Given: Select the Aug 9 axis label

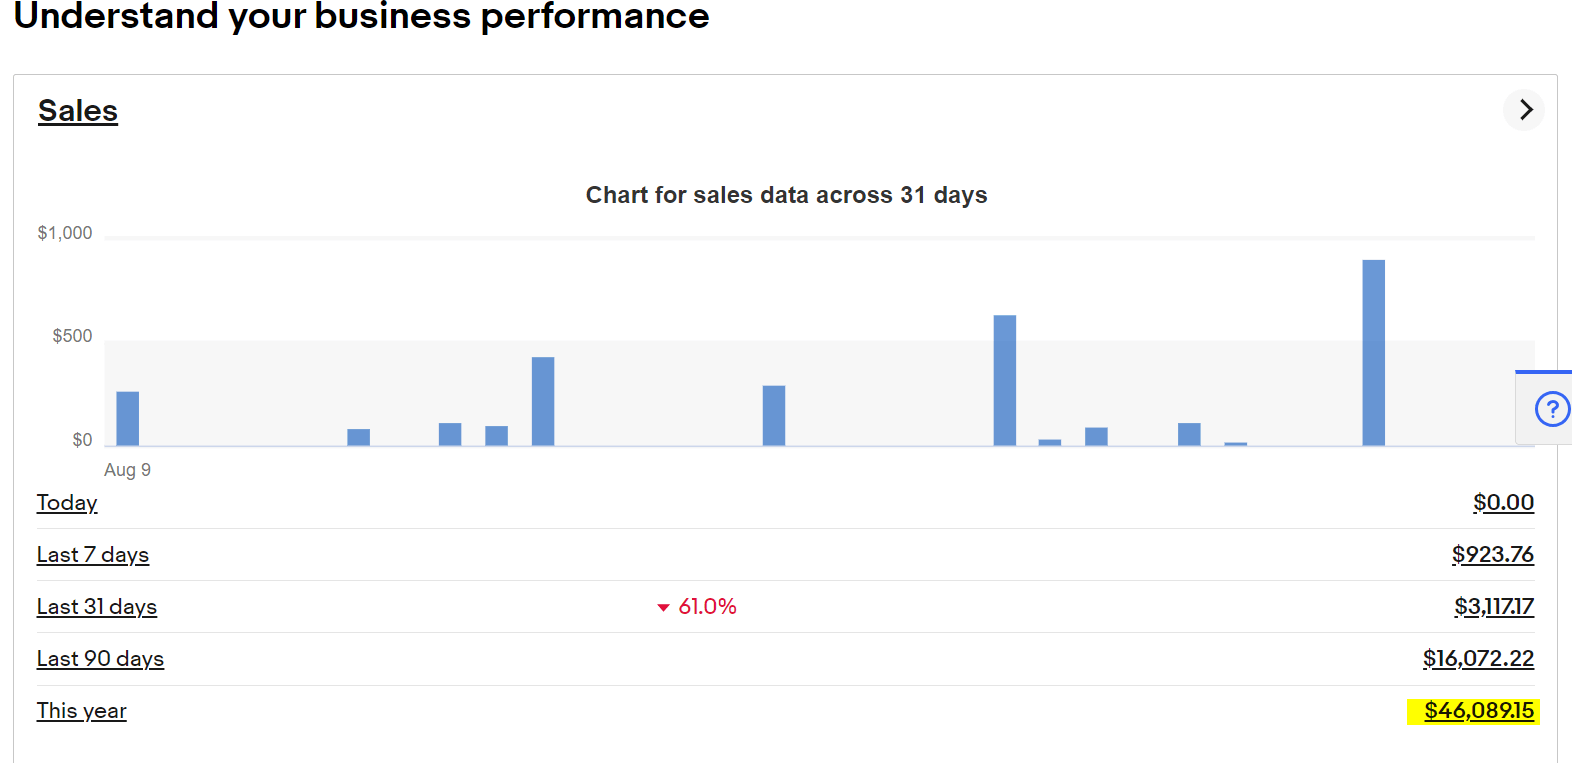Looking at the screenshot, I should (x=127, y=469).
